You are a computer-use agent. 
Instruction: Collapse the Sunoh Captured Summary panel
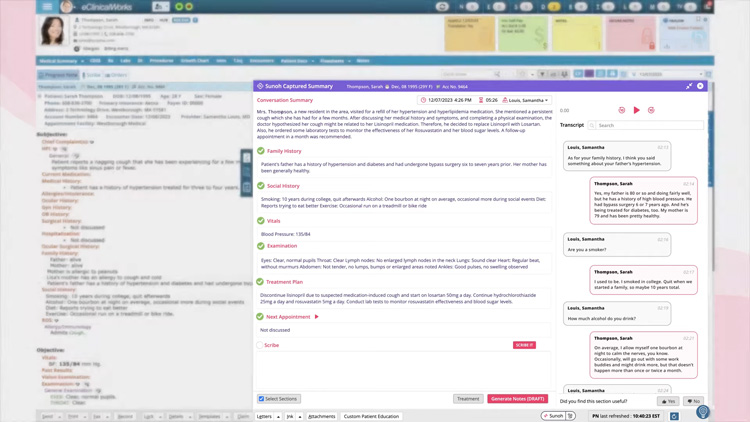[689, 86]
